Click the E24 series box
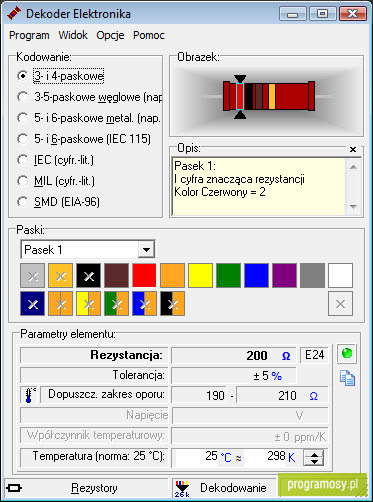 315,355
